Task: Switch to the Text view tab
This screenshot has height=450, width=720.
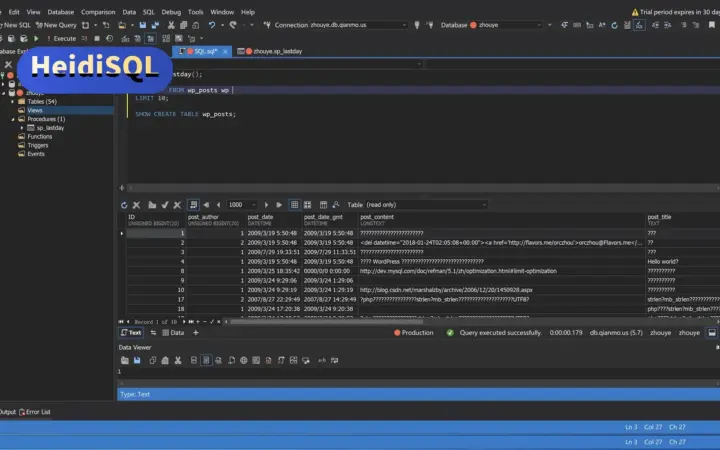Action: coord(131,333)
